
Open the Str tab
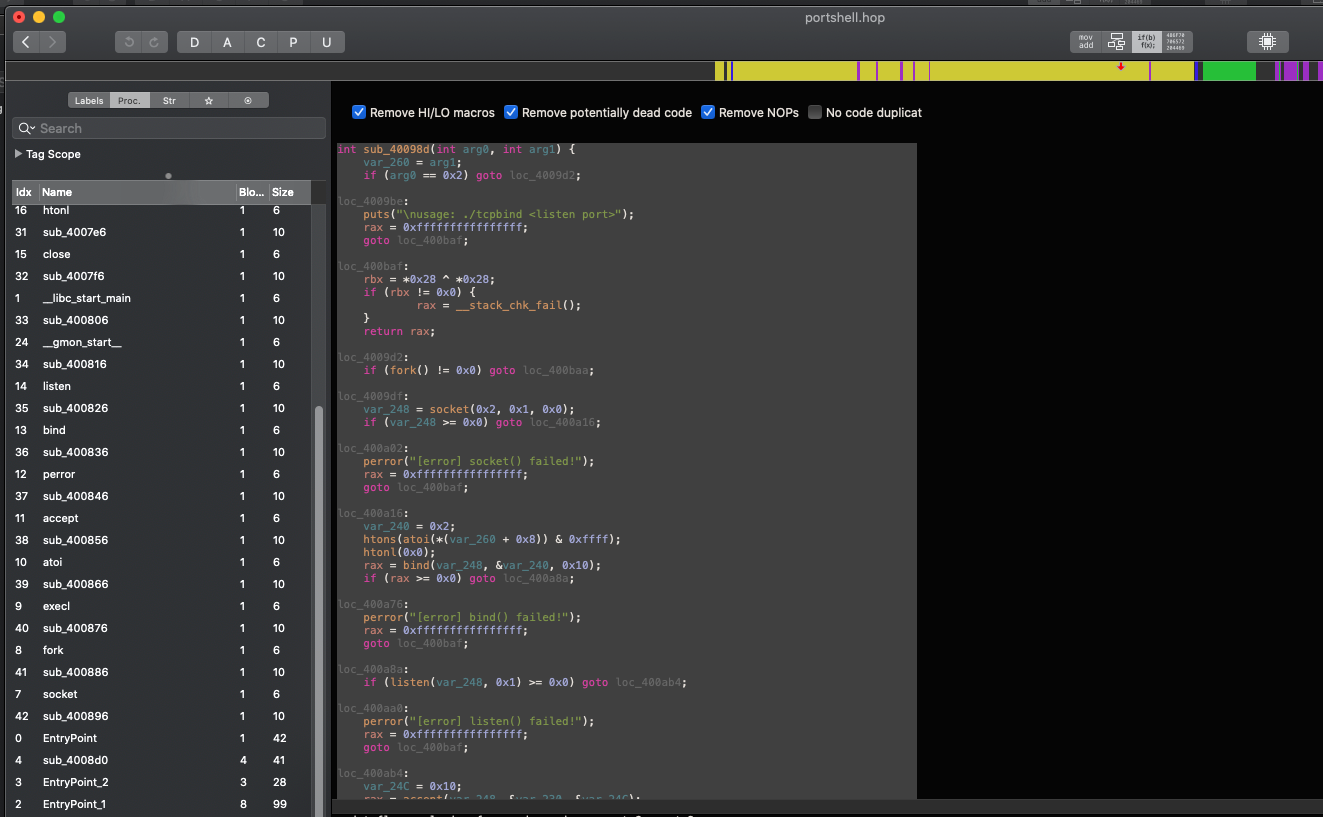coord(169,100)
